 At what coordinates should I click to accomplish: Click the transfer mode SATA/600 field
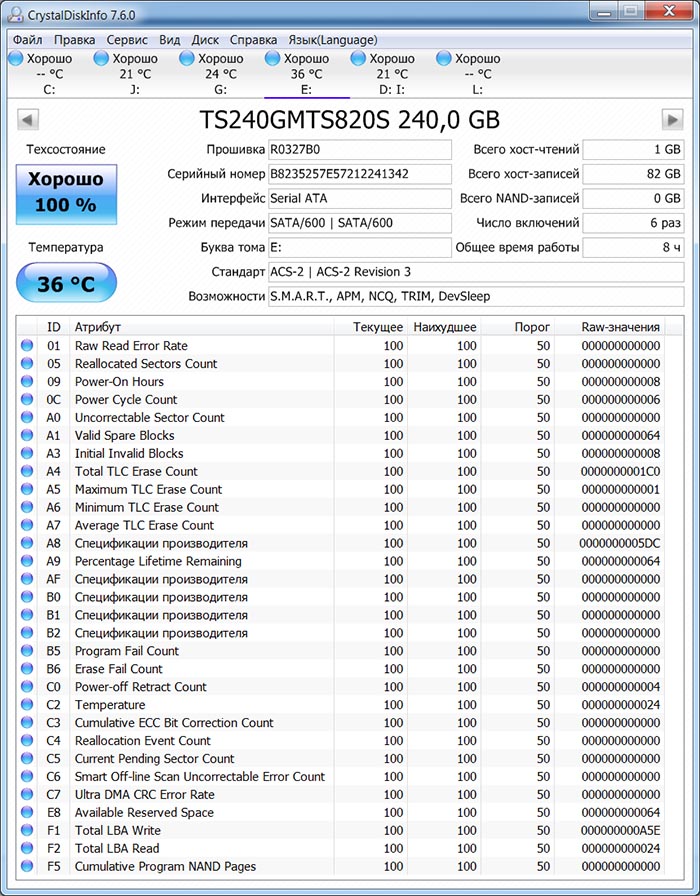pos(360,223)
